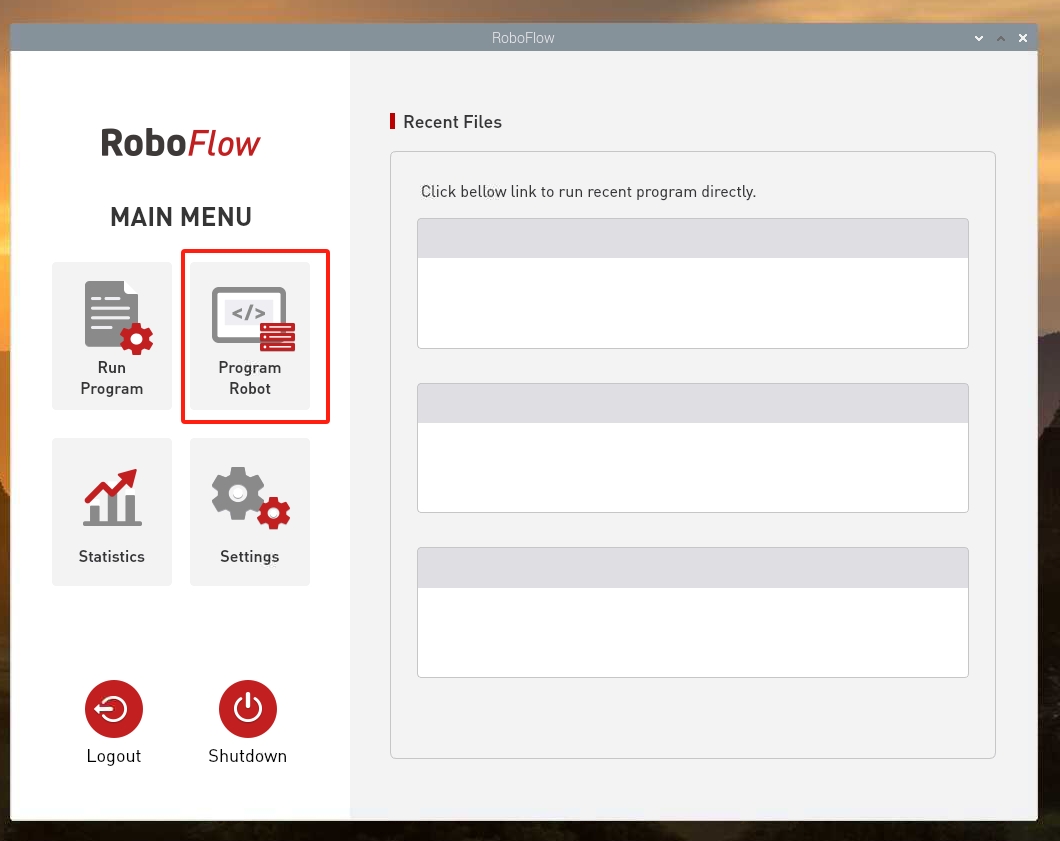This screenshot has height=841, width=1060.
Task: Click the "Shutdown" text under the icon
Action: (x=248, y=756)
